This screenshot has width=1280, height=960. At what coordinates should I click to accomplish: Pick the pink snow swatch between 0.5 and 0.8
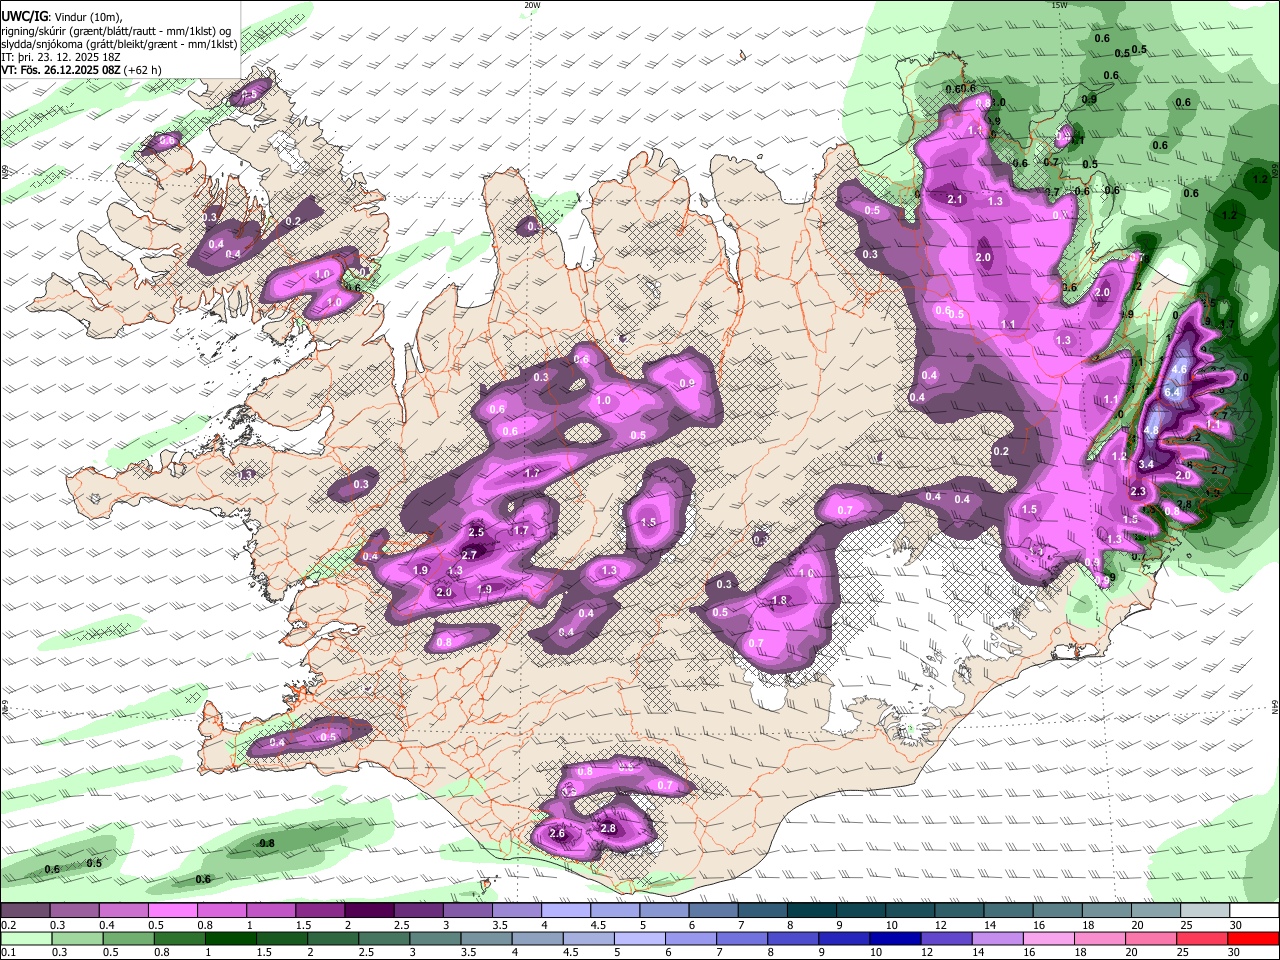coord(172,911)
